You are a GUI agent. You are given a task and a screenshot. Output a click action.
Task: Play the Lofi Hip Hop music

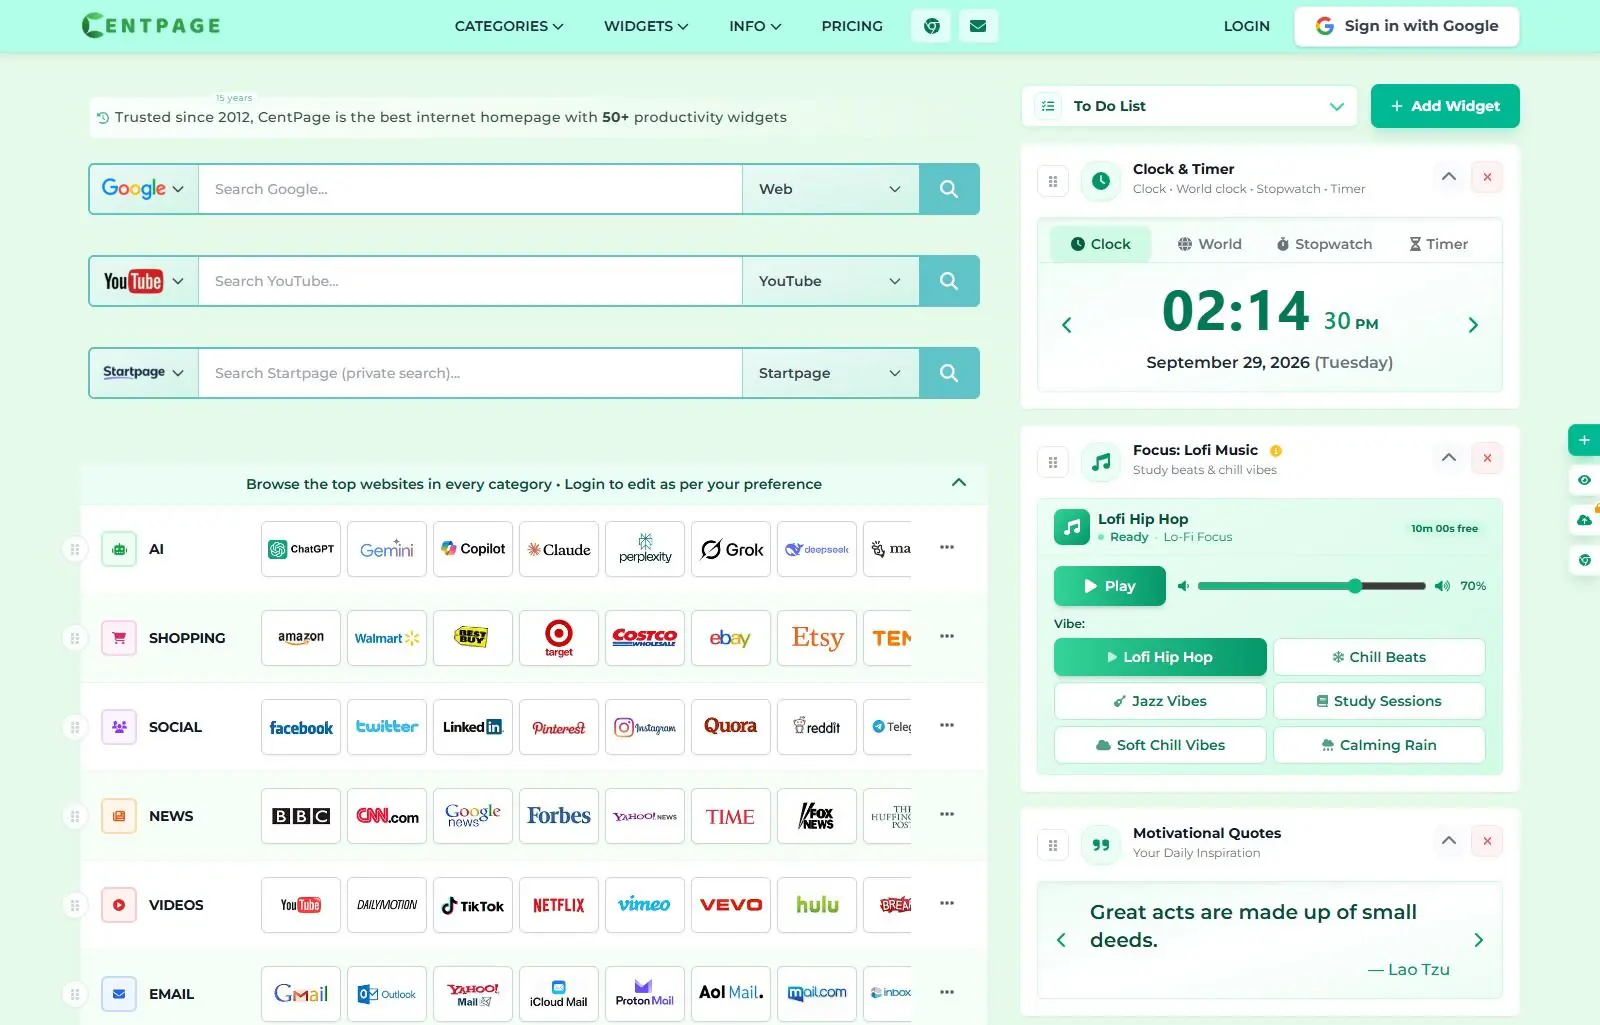click(x=1109, y=586)
